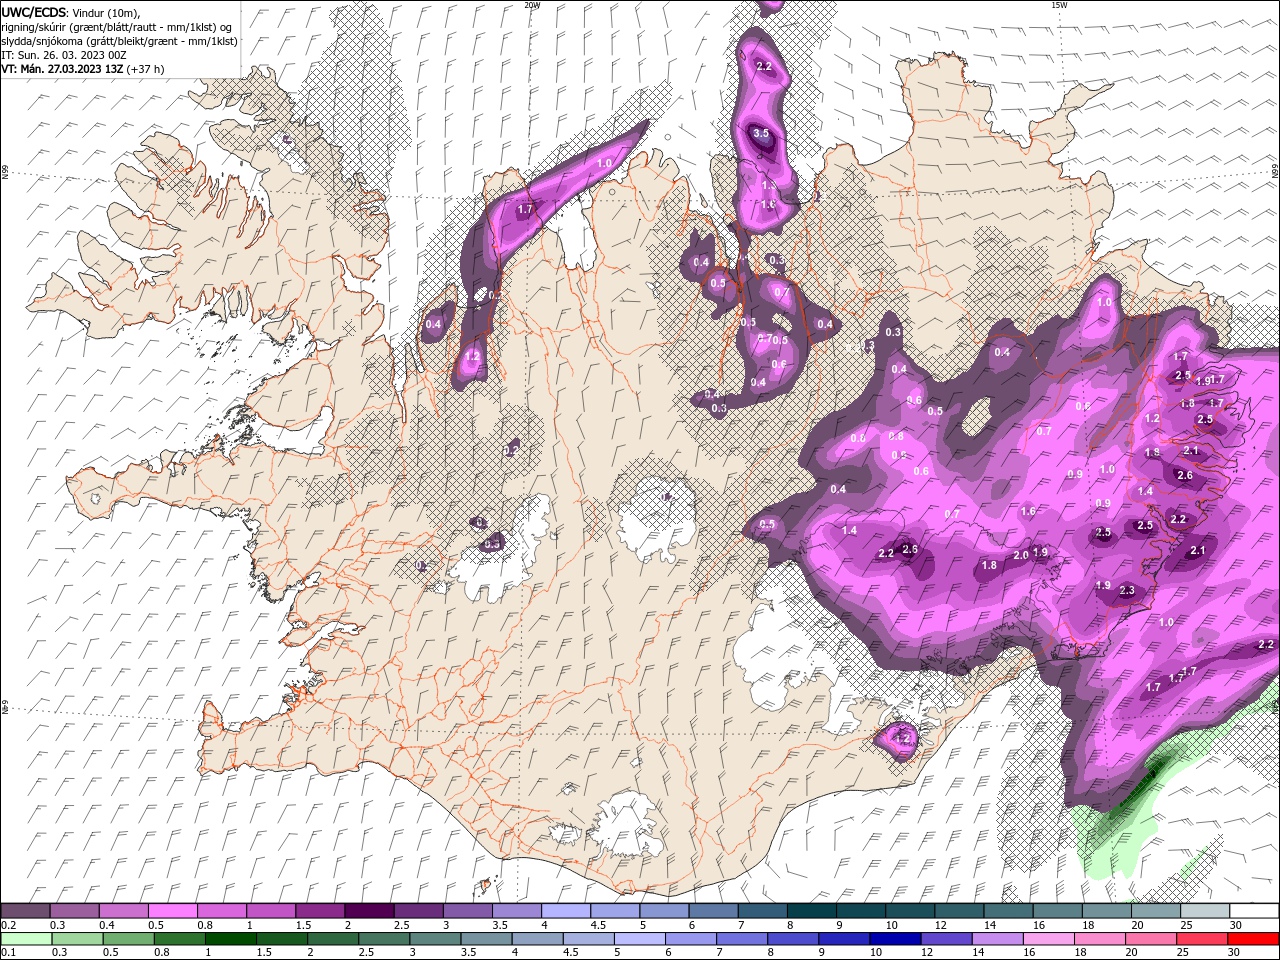1280x960 pixels.
Task: Pick snow-scale swatch between 18 and 20
Action: [1105, 911]
